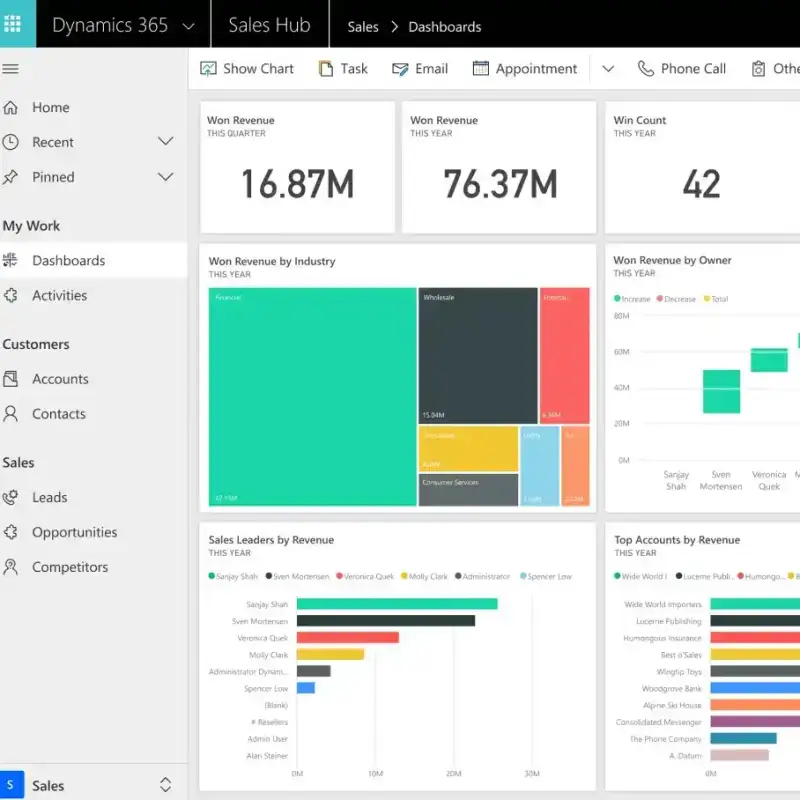
Task: Click the 16.87M Won Revenue quarter card
Action: point(297,167)
